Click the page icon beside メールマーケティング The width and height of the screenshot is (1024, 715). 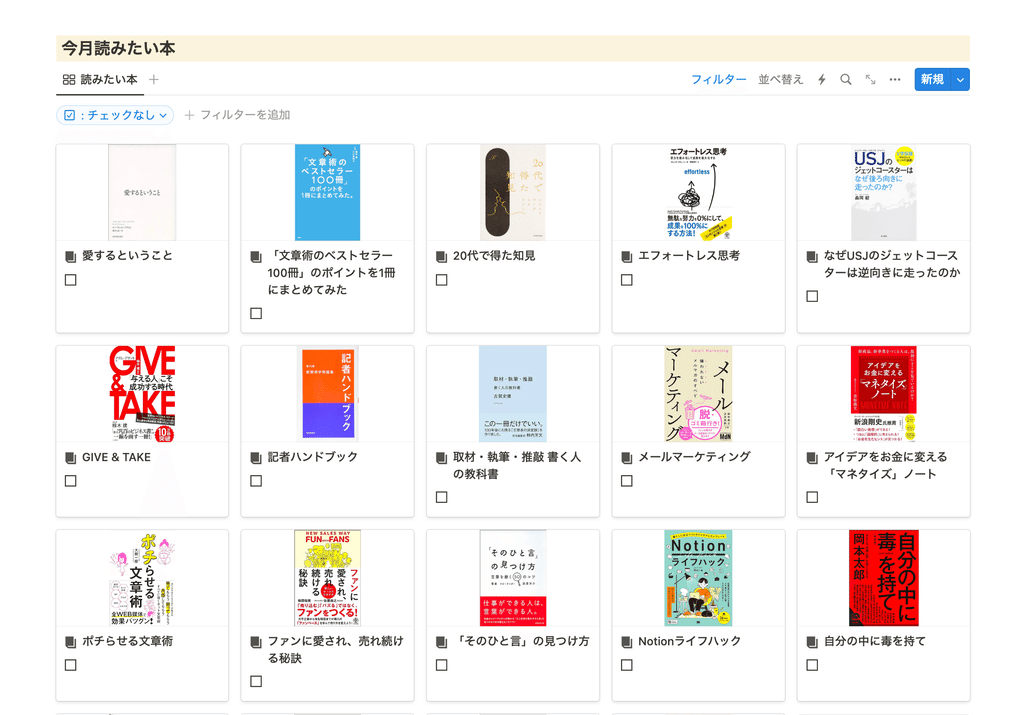point(627,458)
